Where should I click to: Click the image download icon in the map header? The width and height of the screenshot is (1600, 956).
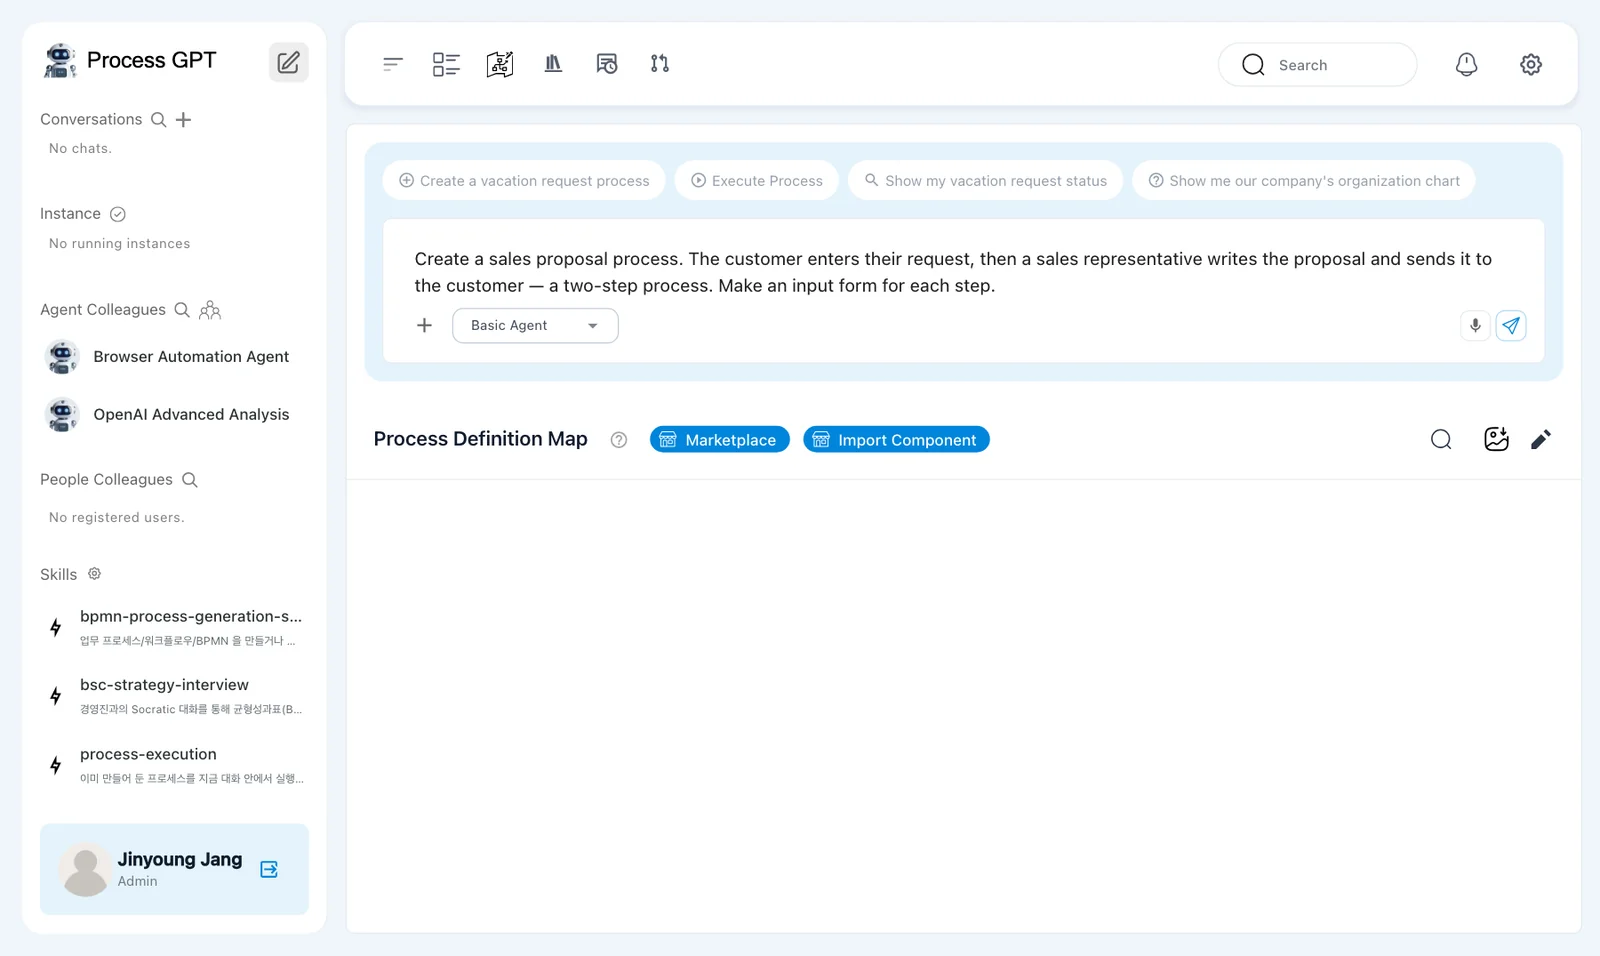tap(1496, 440)
